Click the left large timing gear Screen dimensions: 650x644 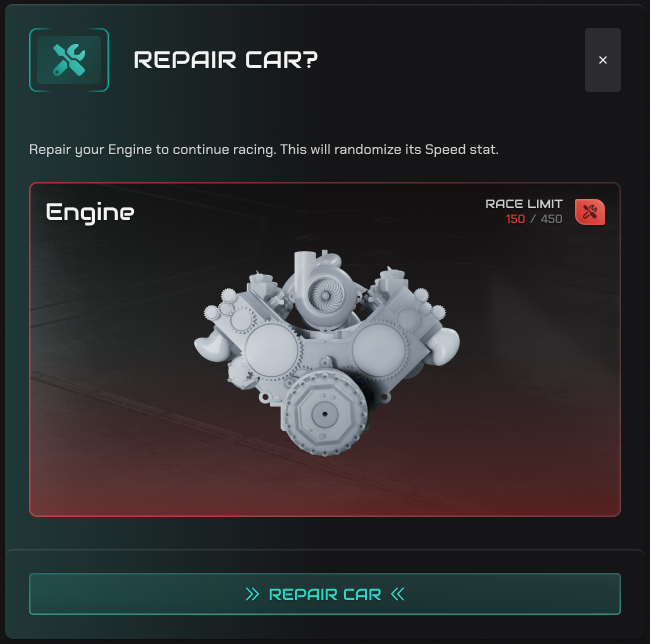pyautogui.click(x=272, y=350)
